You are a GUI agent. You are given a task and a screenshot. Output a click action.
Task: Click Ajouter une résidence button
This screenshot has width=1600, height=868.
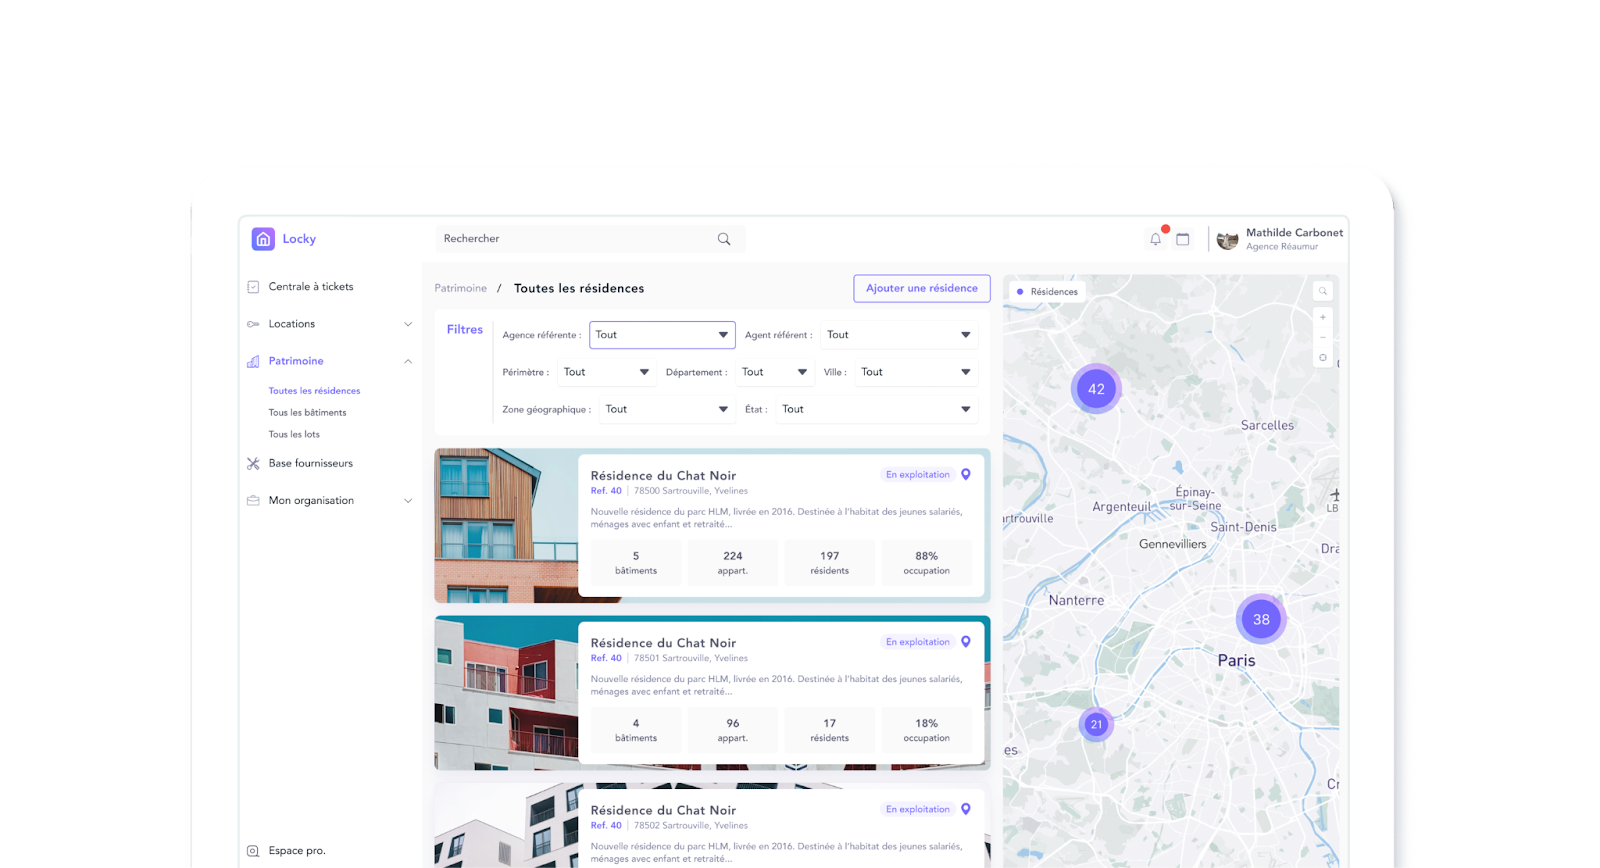click(922, 288)
